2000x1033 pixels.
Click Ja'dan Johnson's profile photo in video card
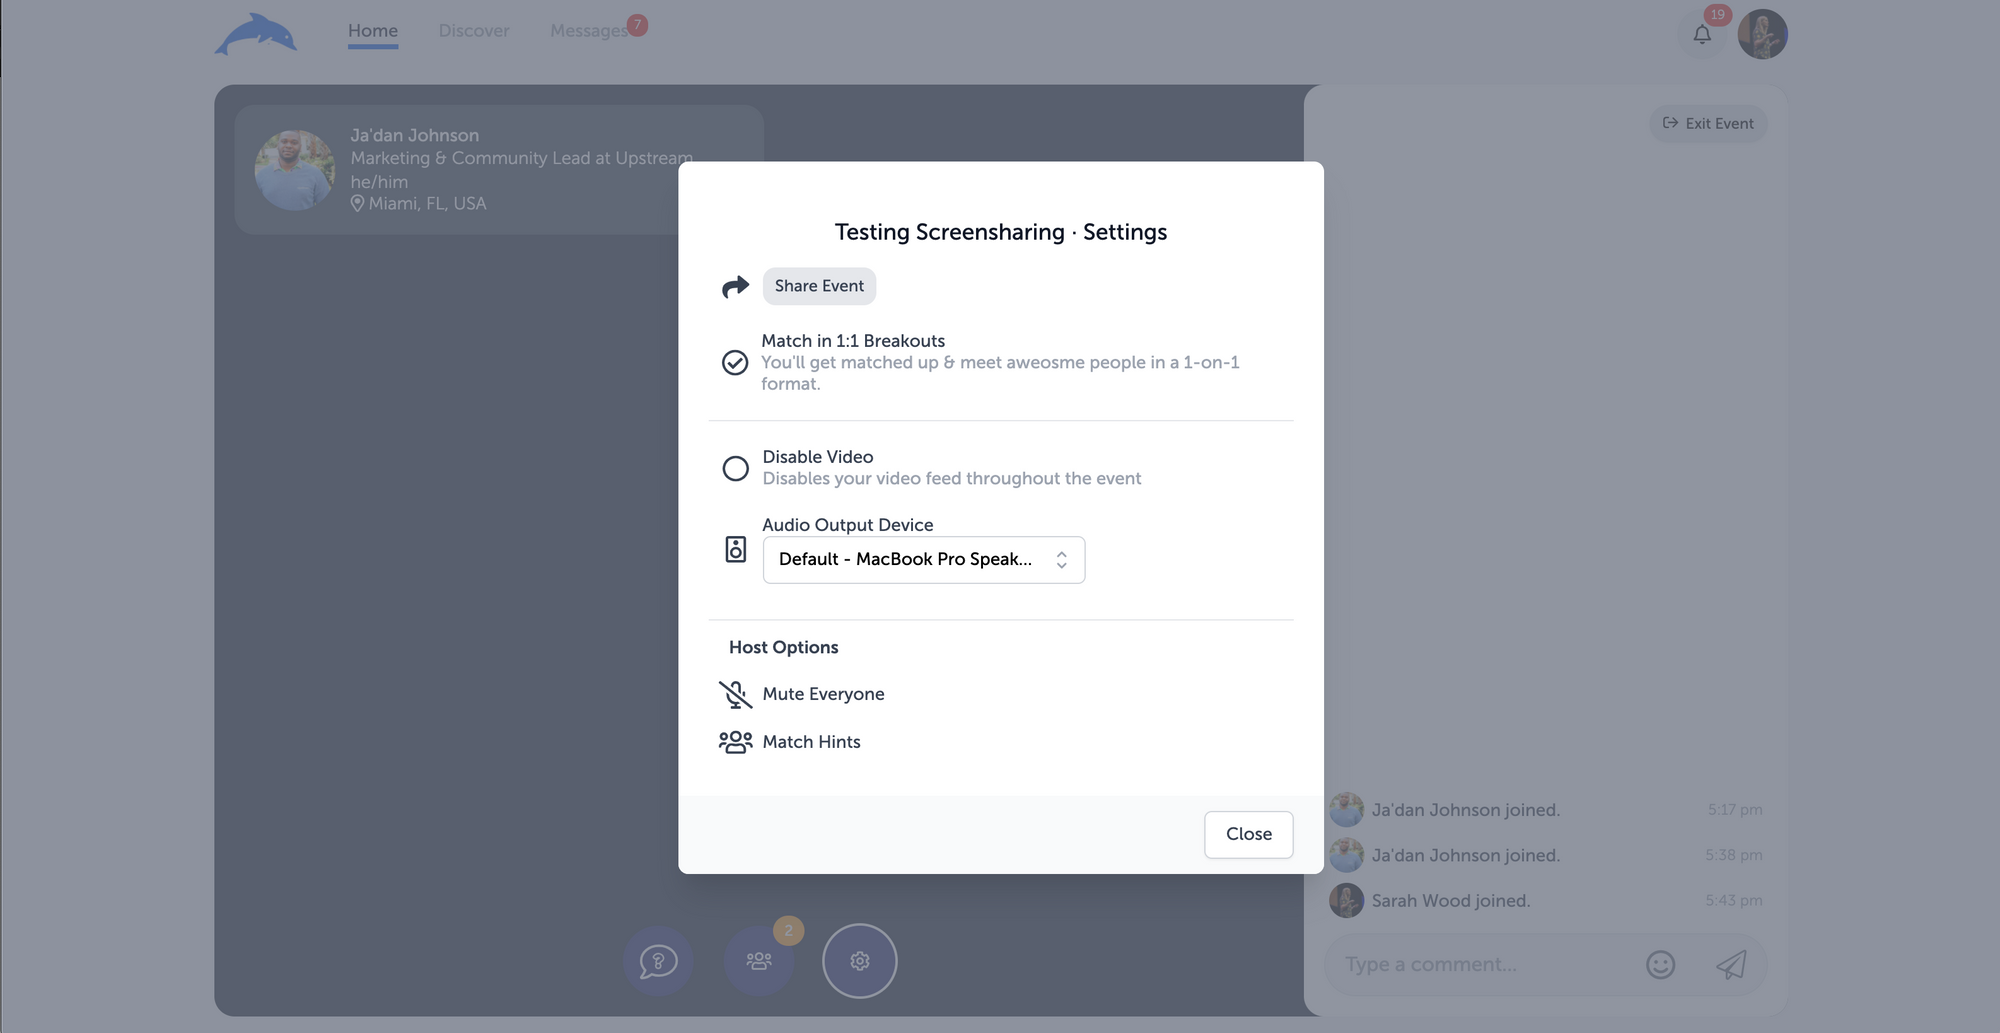coord(294,170)
